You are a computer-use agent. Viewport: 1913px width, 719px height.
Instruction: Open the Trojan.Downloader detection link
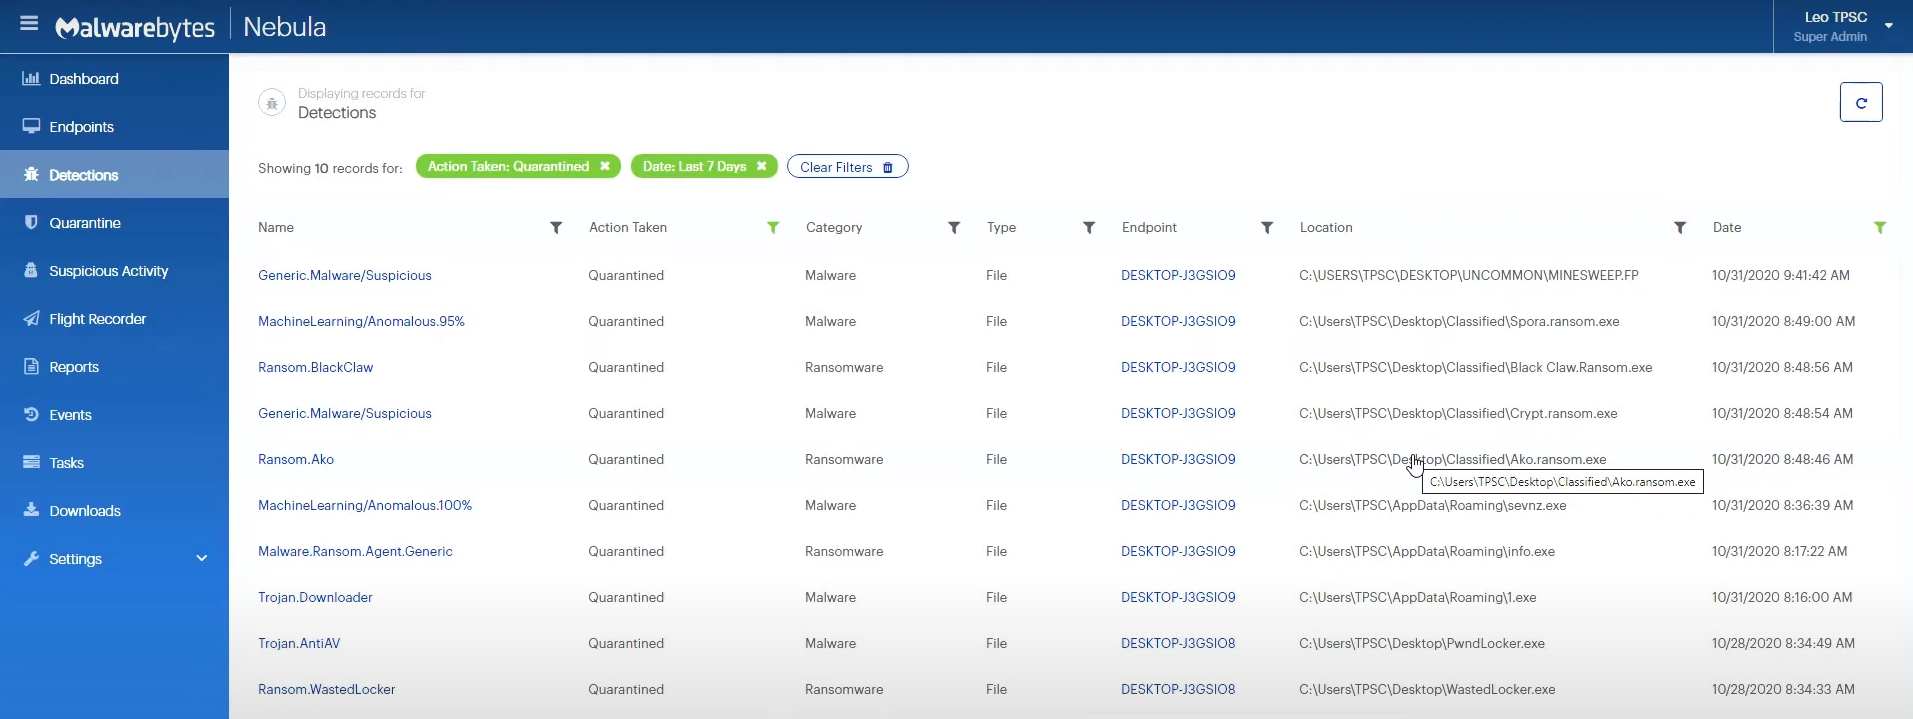coord(315,598)
